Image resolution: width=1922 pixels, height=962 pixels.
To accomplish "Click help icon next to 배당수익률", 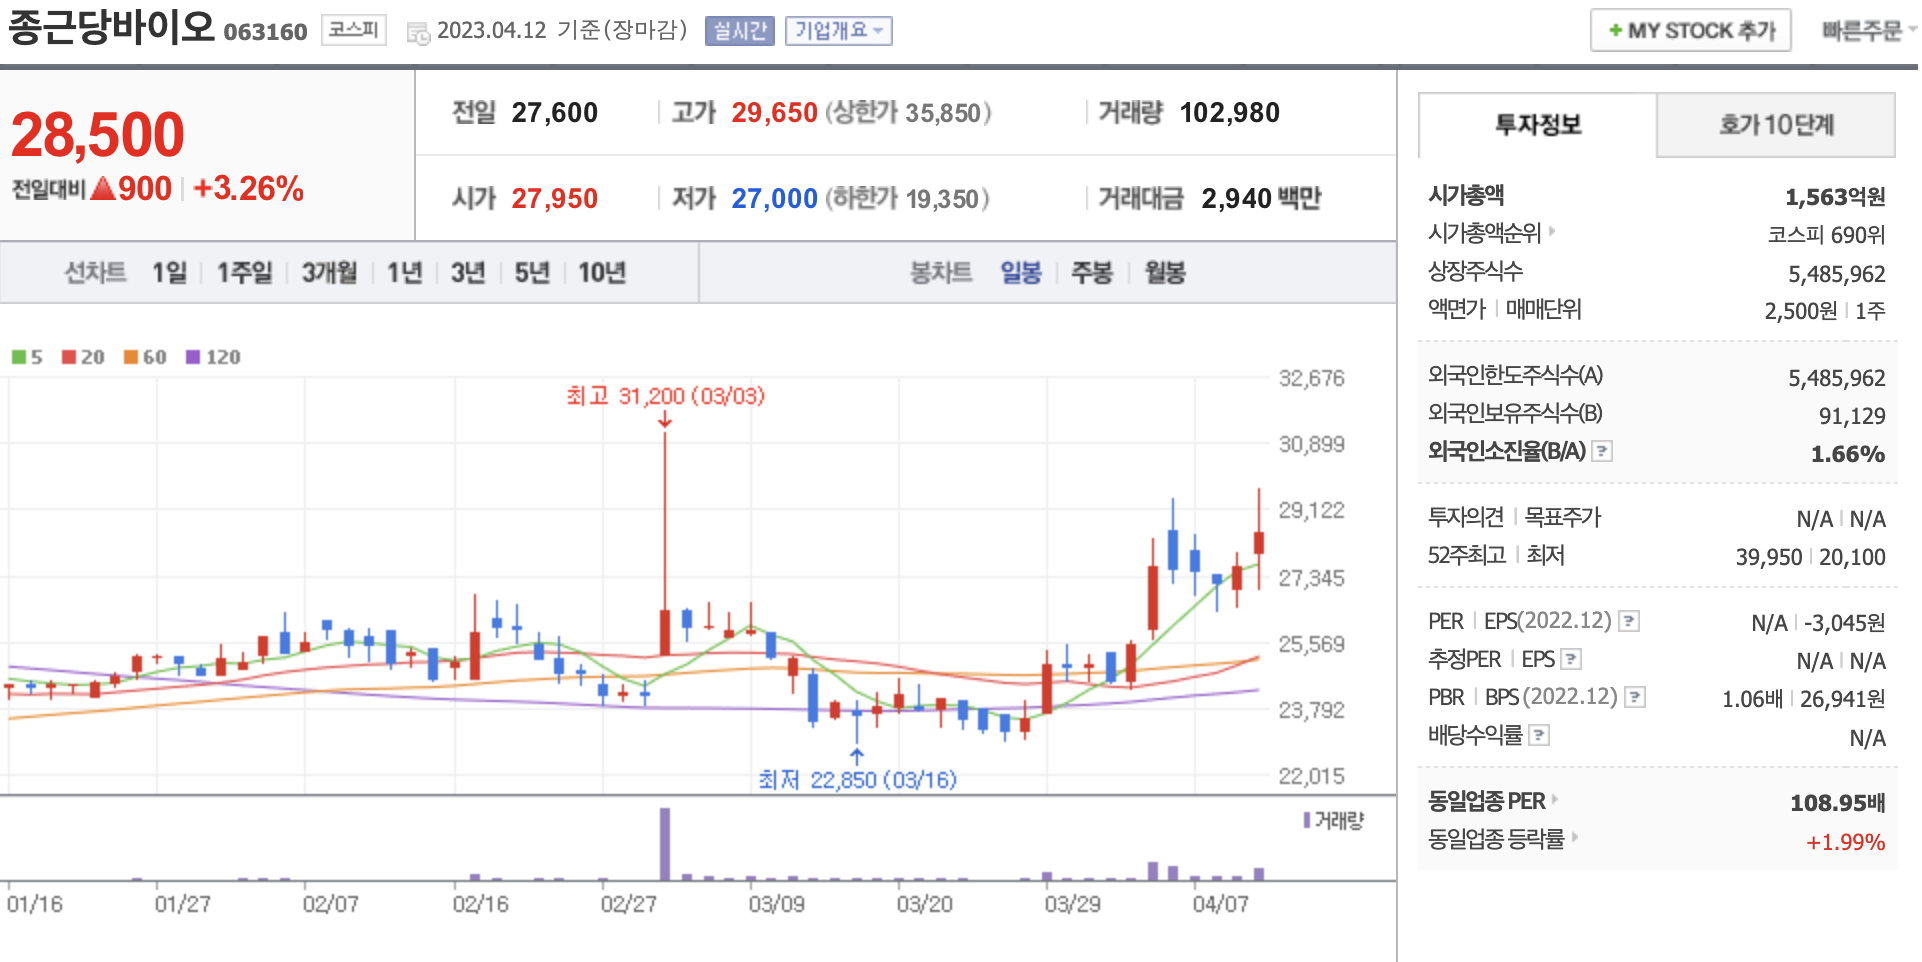I will pyautogui.click(x=1539, y=735).
